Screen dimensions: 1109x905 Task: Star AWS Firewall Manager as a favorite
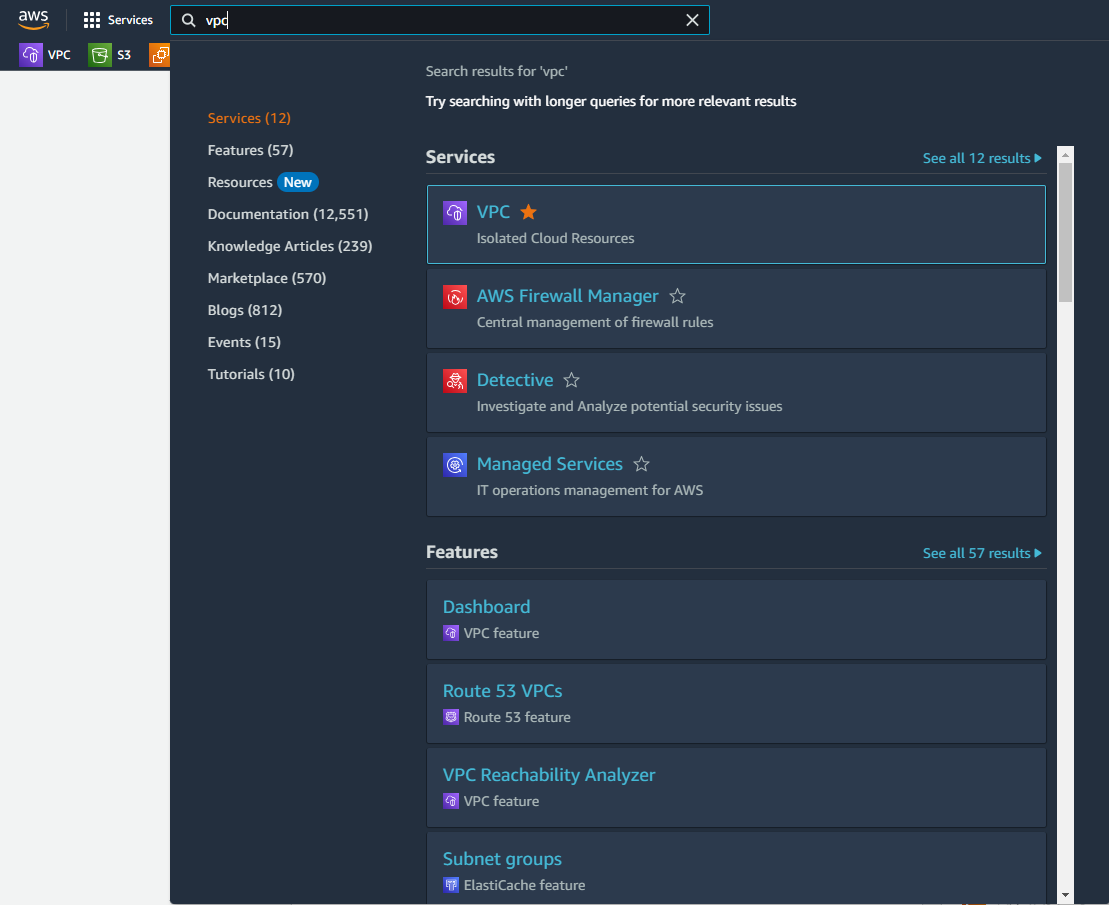[677, 296]
